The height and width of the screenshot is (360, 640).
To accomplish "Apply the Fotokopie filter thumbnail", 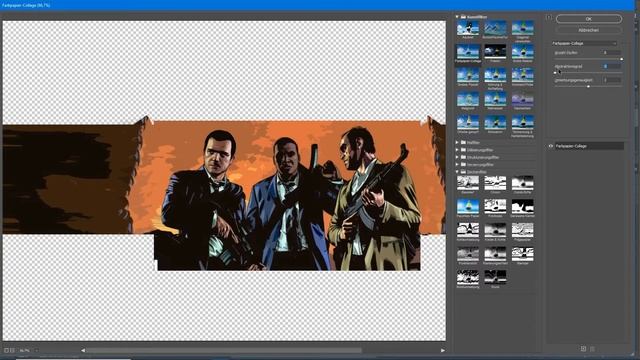I will point(495,206).
